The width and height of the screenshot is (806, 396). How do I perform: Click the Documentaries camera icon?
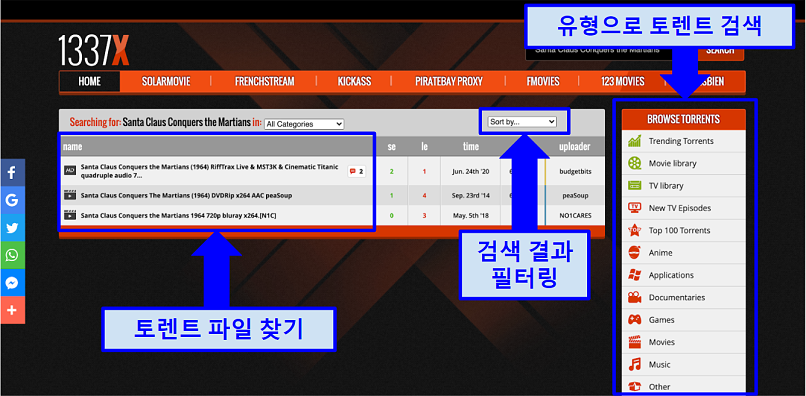634,297
